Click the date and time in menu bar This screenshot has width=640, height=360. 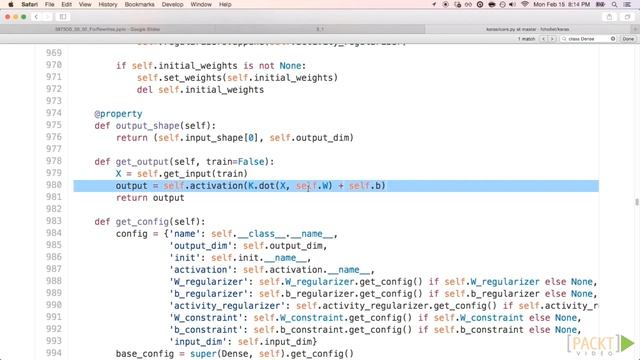point(562,4)
